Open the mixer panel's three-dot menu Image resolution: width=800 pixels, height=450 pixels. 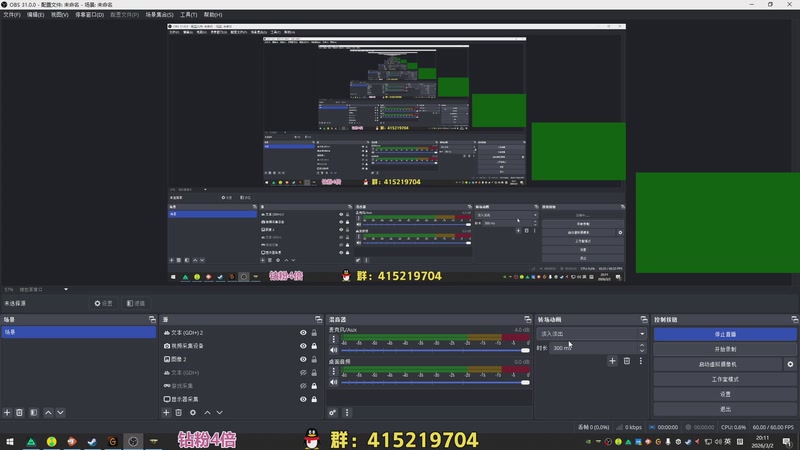click(347, 412)
